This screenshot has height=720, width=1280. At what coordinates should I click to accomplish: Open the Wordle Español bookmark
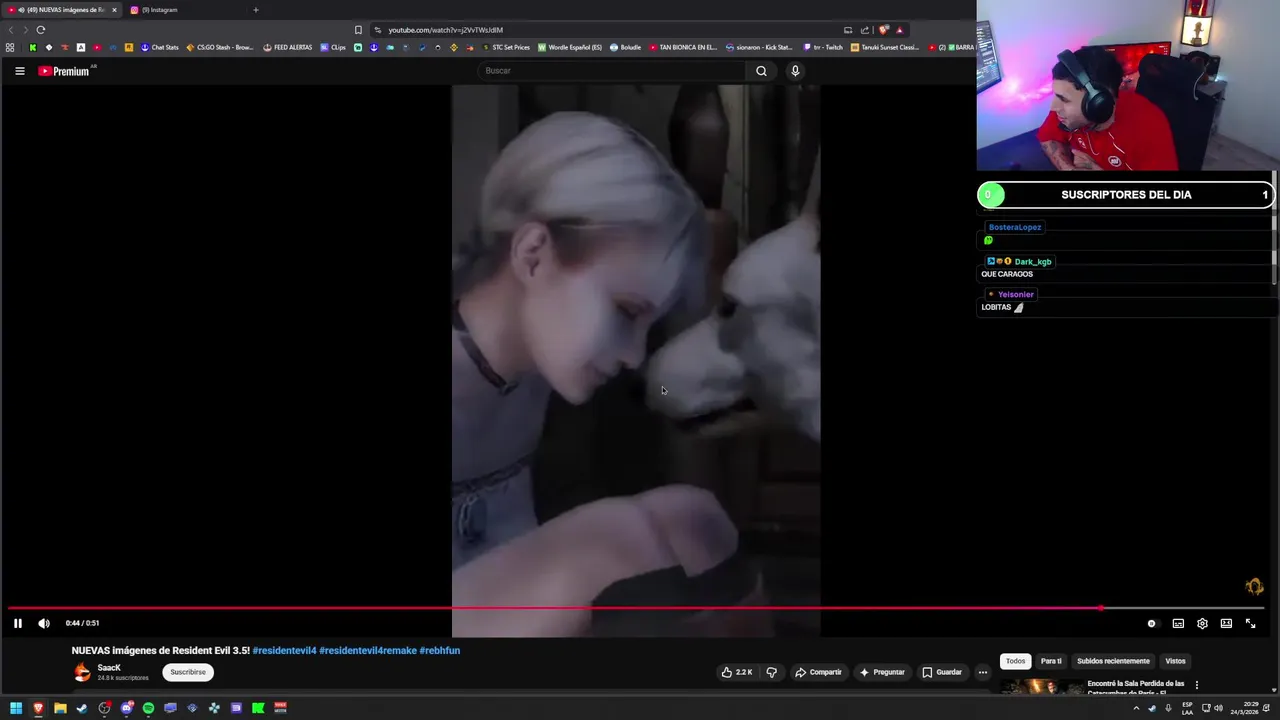point(570,47)
